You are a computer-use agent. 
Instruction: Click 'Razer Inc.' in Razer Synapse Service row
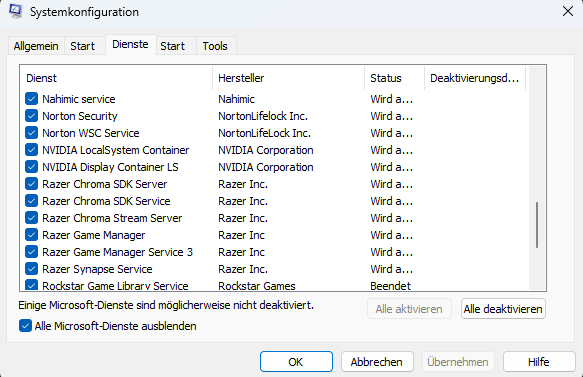243,269
